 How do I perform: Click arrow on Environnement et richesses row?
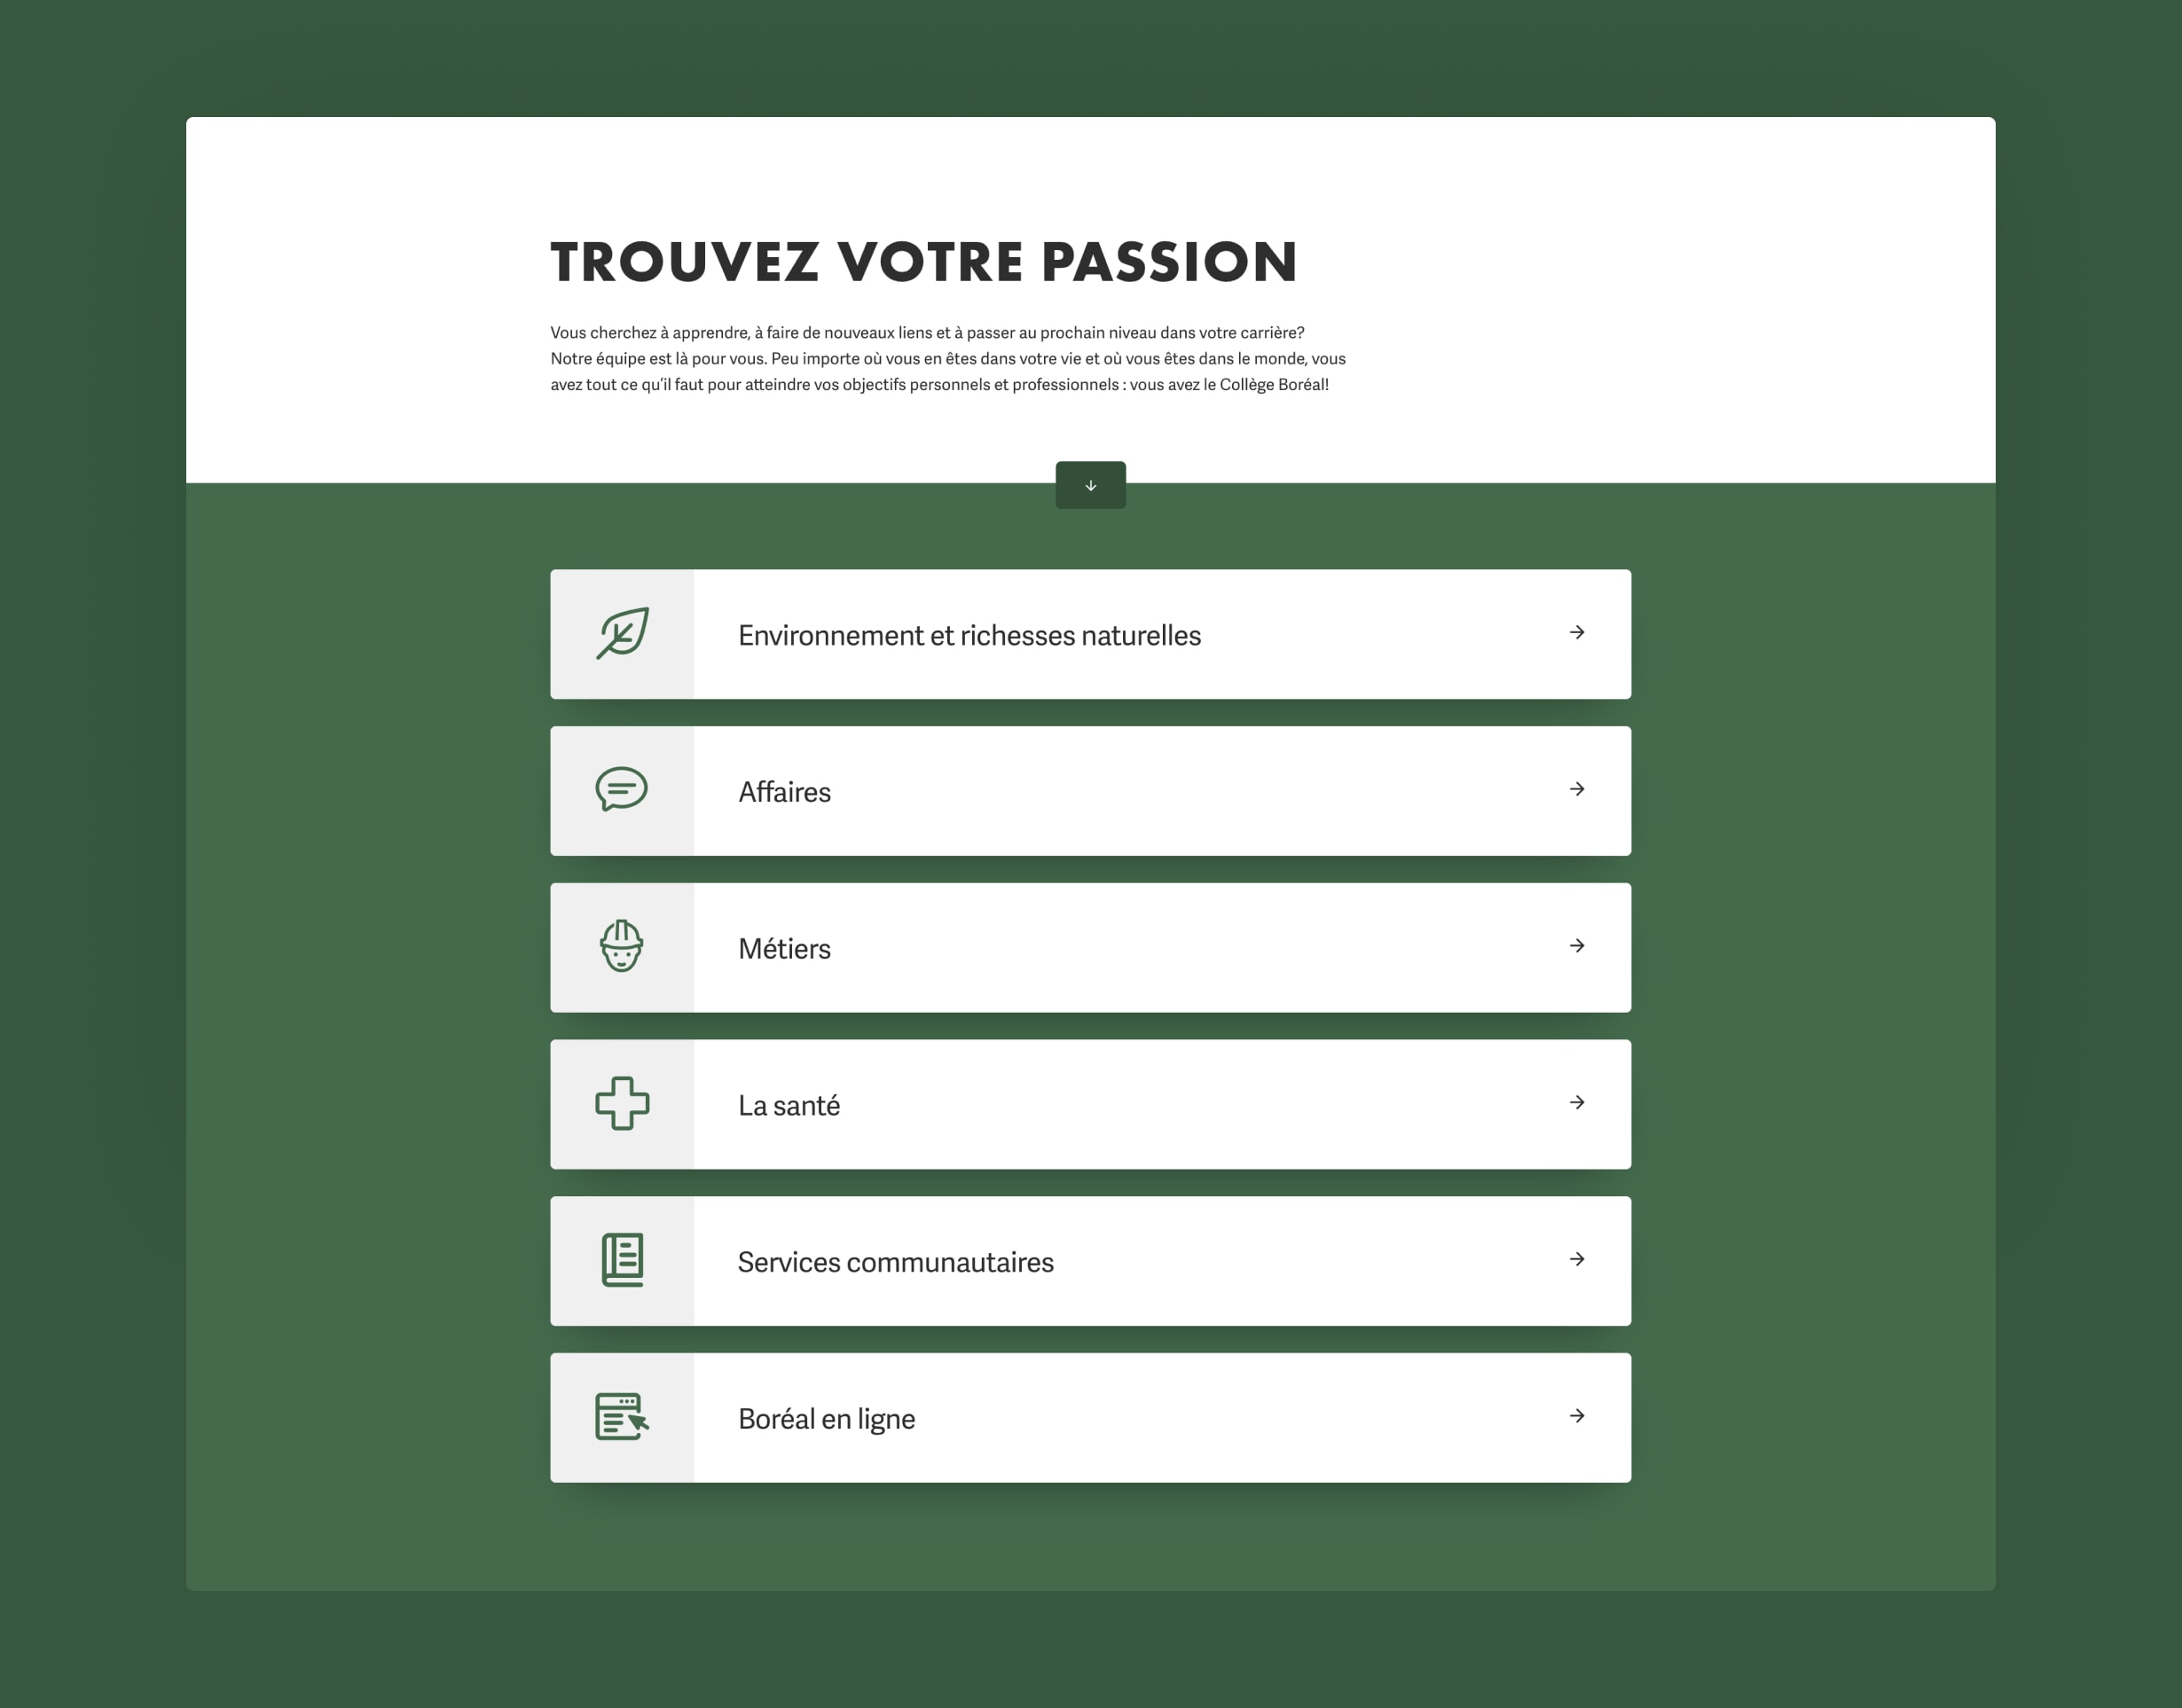[x=1577, y=632]
